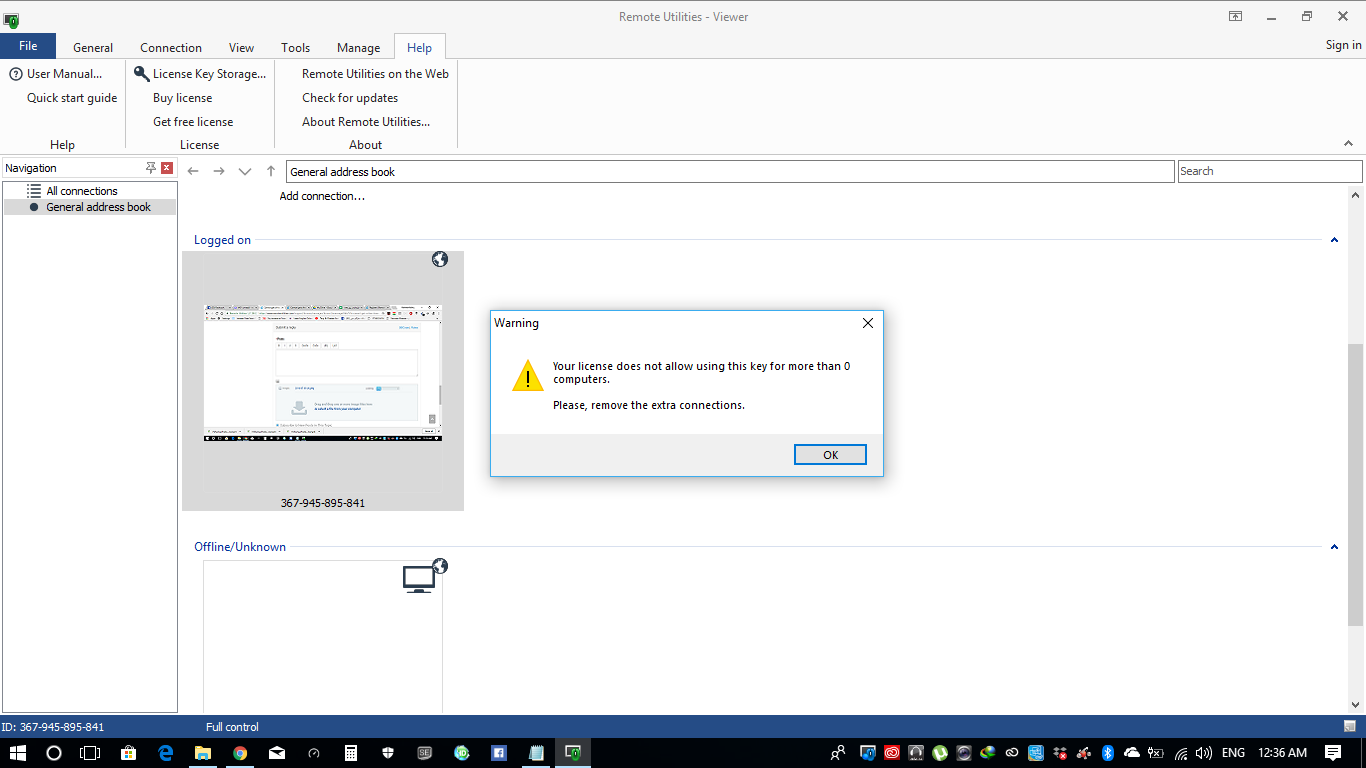The height and width of the screenshot is (768, 1366).
Task: Switch to the Connection ribbon tab
Action: [x=171, y=47]
